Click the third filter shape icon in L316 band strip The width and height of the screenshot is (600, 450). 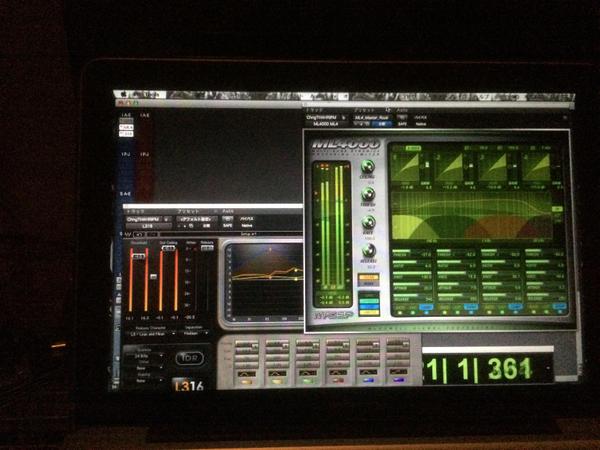pos(307,372)
